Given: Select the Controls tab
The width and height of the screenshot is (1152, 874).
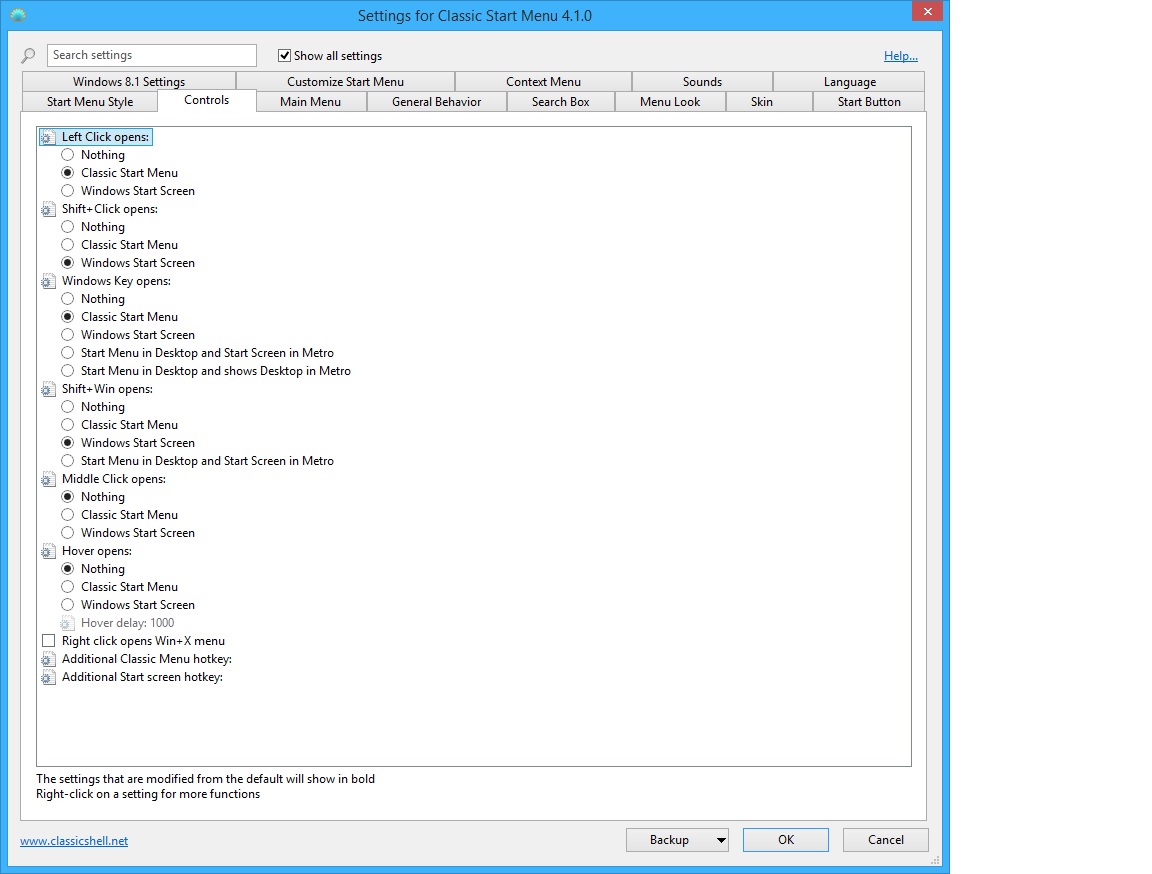Looking at the screenshot, I should click(x=206, y=100).
